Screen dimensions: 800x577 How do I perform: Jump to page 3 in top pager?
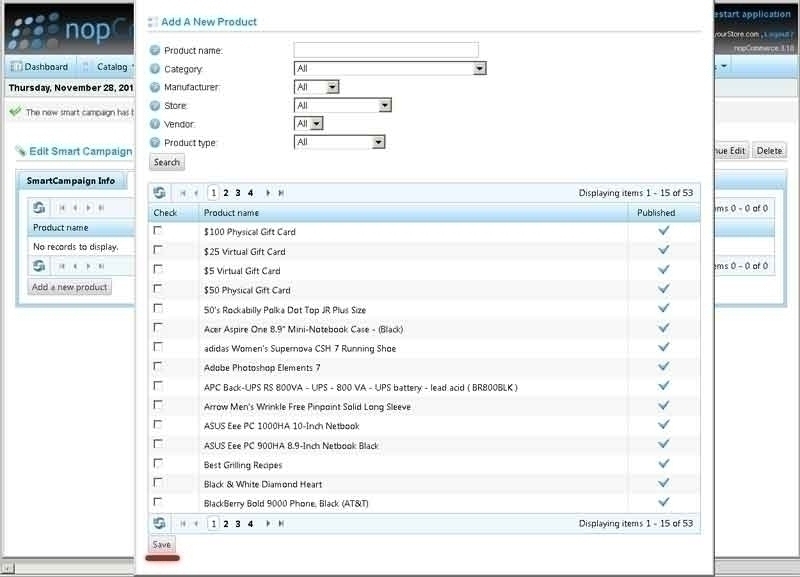(238, 193)
